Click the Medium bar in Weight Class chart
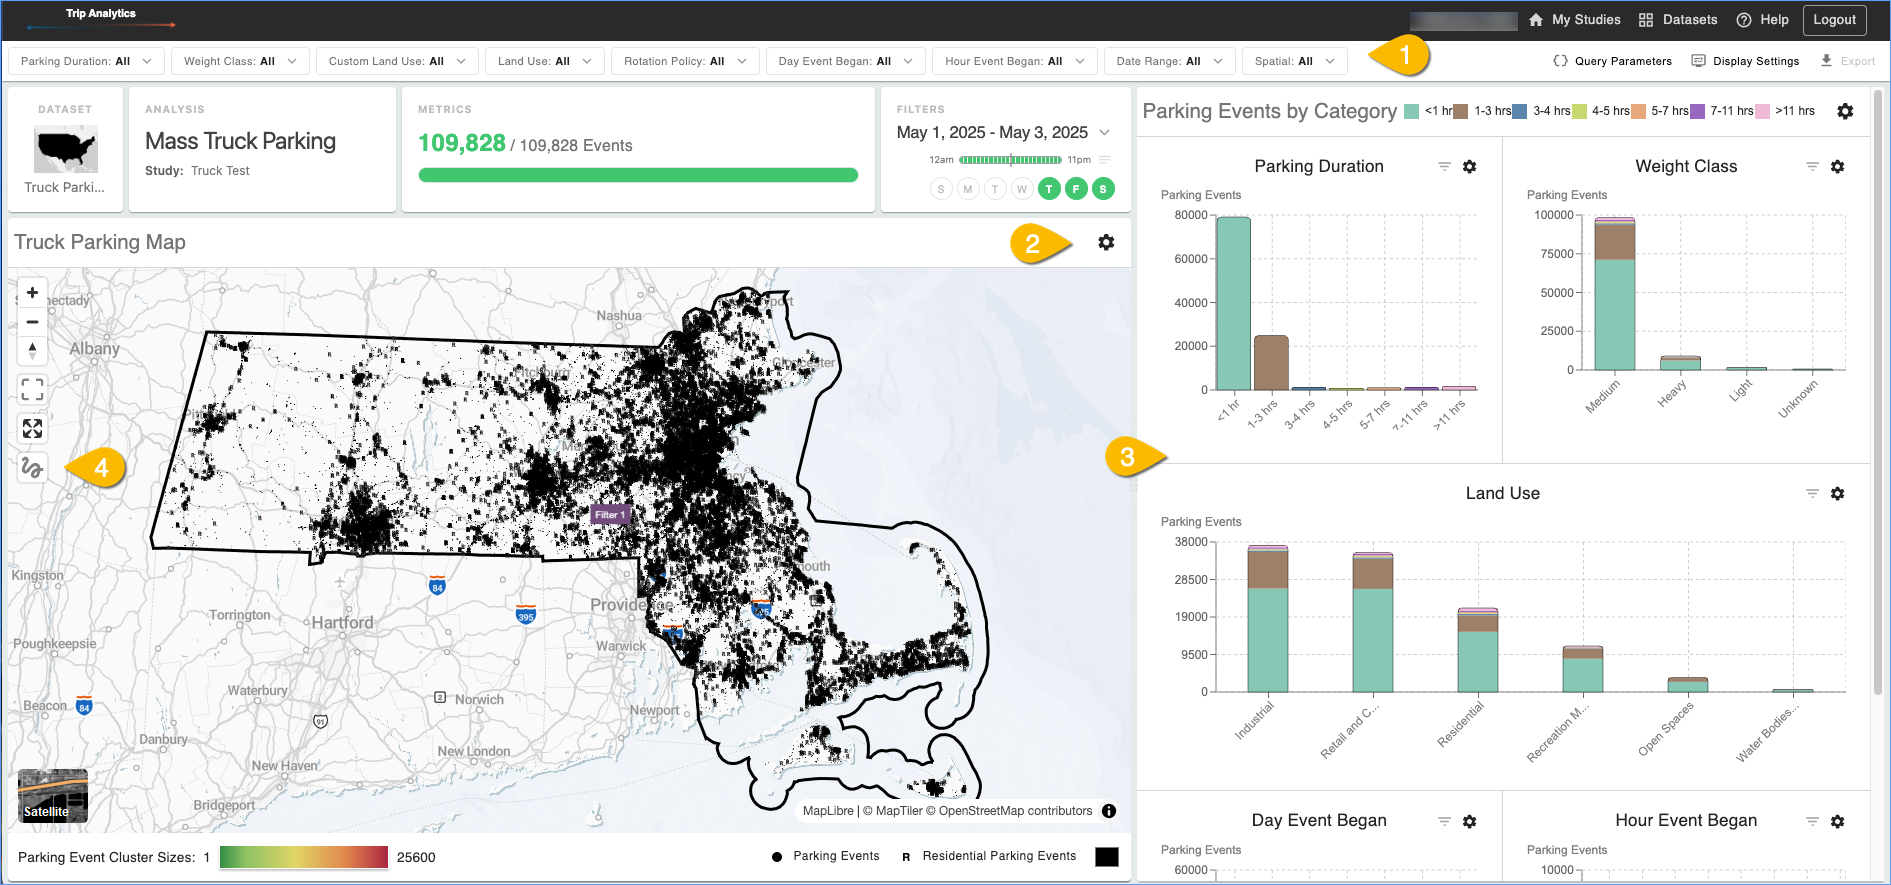Viewport: 1891px width, 885px height. coord(1615,294)
